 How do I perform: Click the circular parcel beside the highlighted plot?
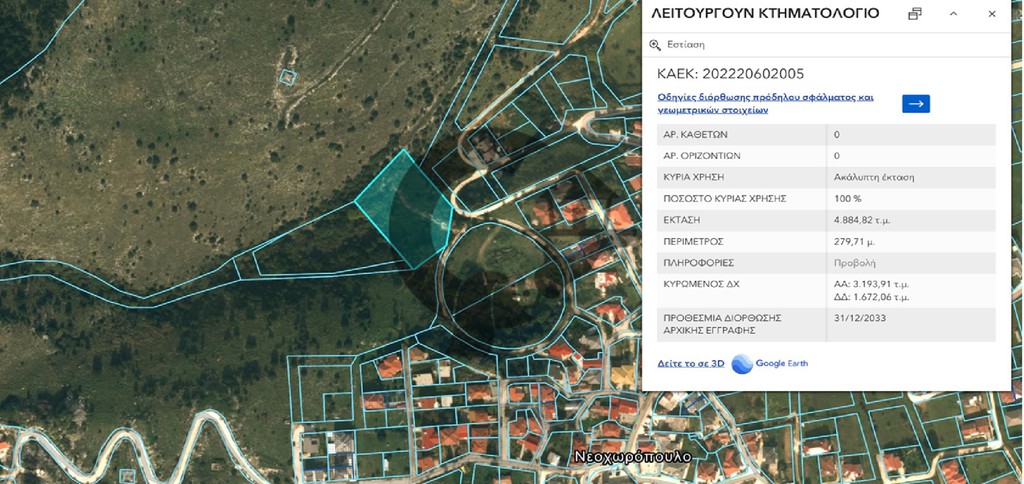pyautogui.click(x=503, y=286)
